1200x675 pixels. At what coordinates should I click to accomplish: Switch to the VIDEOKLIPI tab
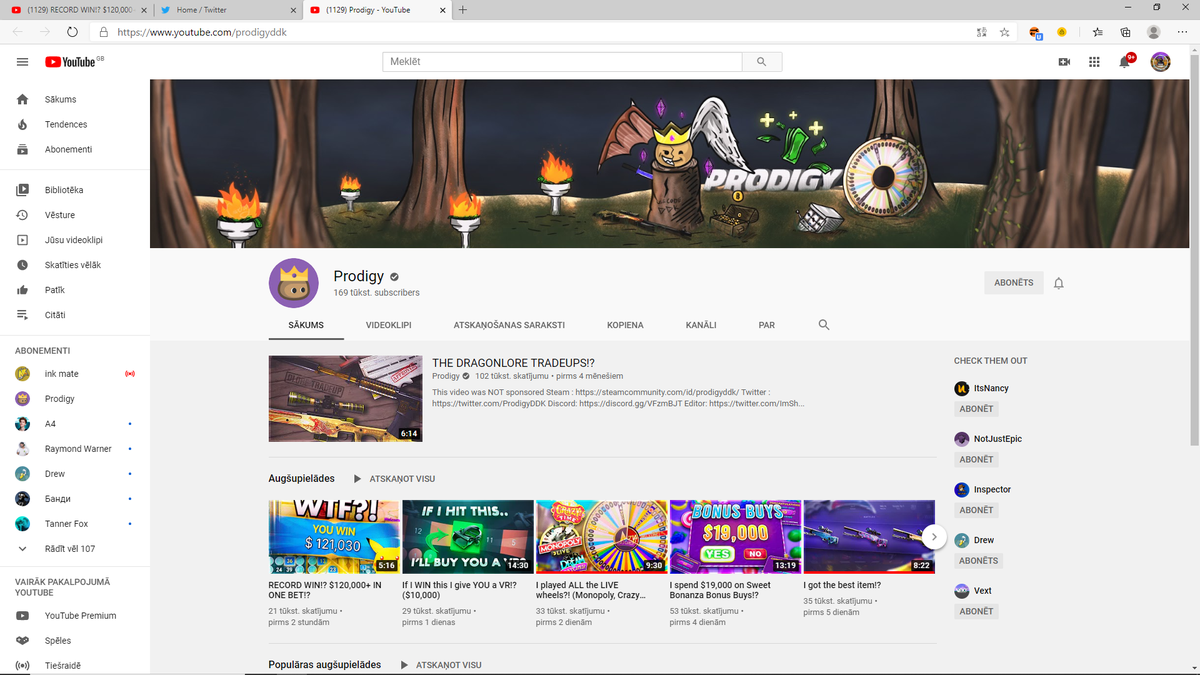coord(389,325)
